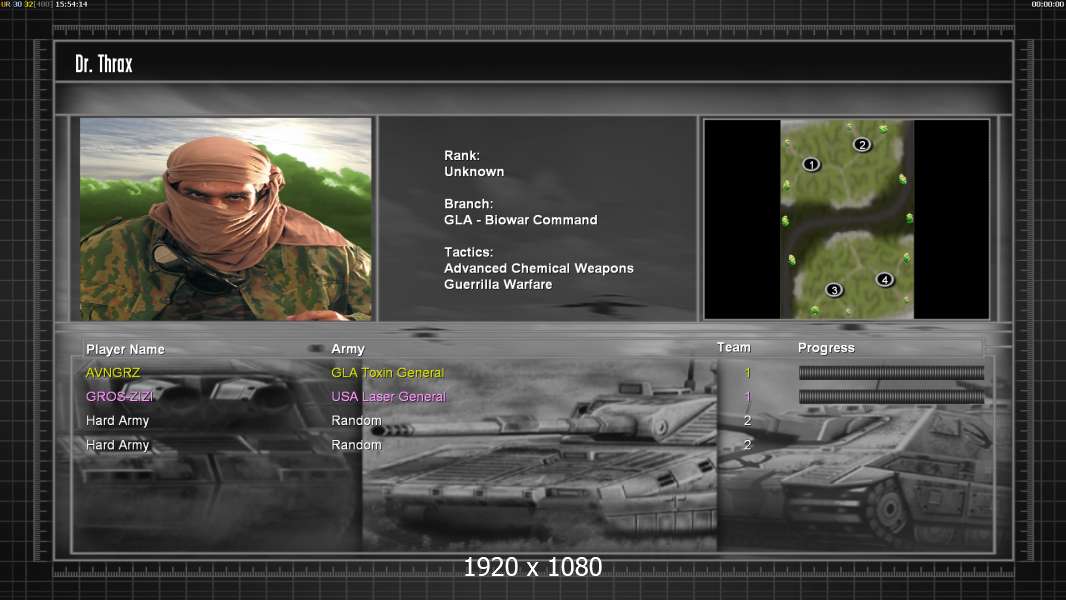Click the Unknown rank value
The height and width of the screenshot is (600, 1066).
(475, 172)
